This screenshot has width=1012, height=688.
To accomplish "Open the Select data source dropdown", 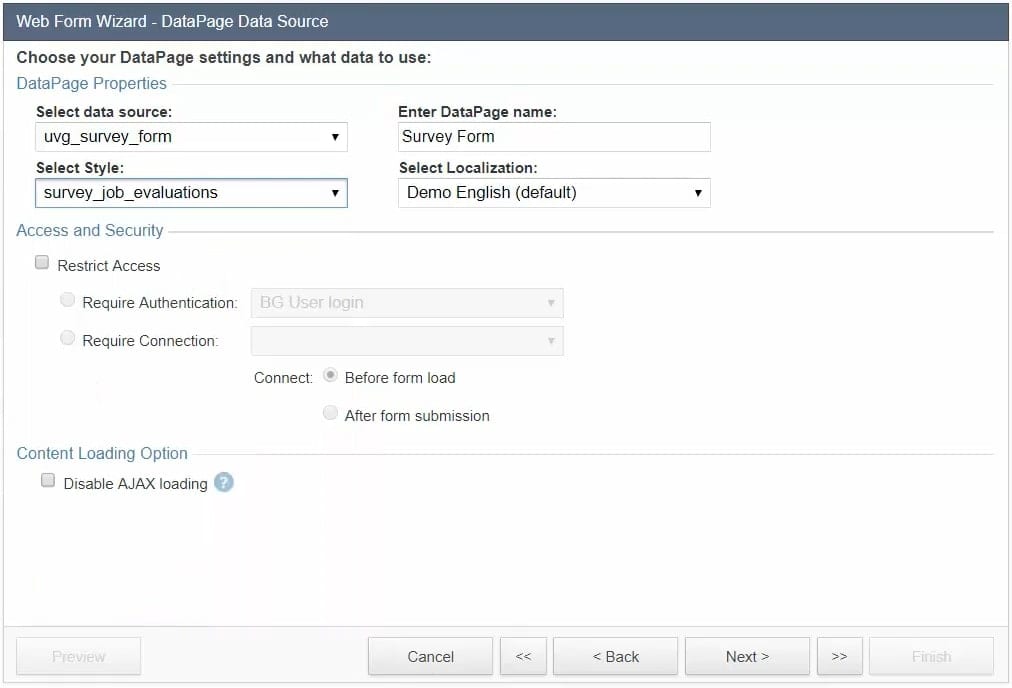I will tap(191, 137).
